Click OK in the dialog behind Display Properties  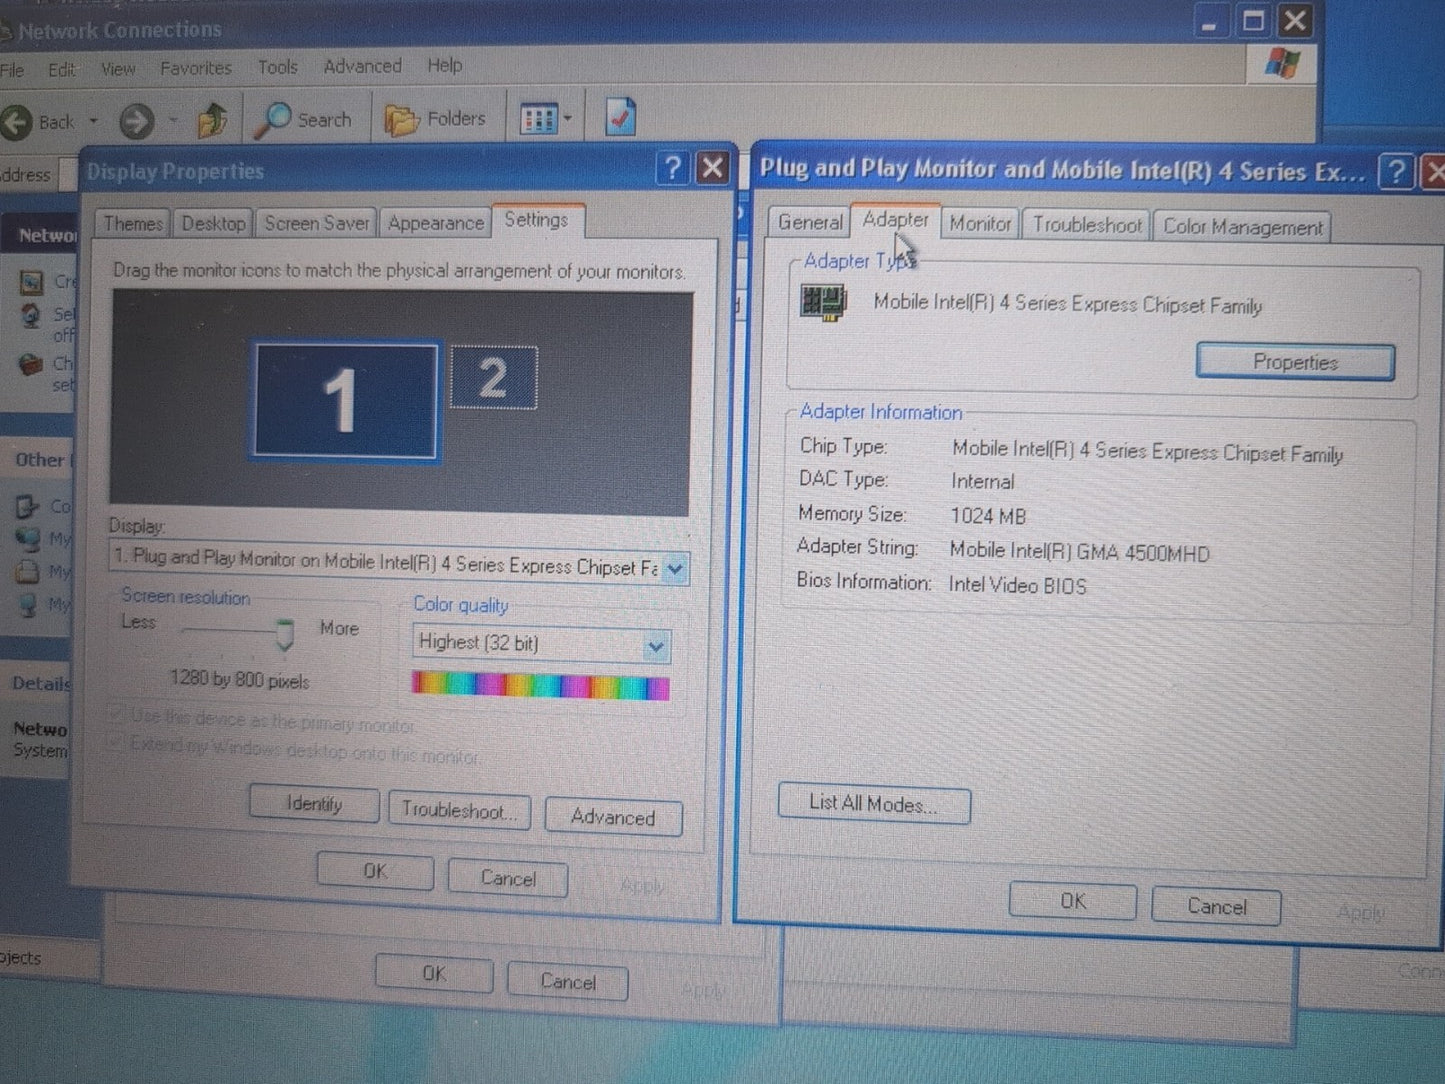click(x=434, y=974)
